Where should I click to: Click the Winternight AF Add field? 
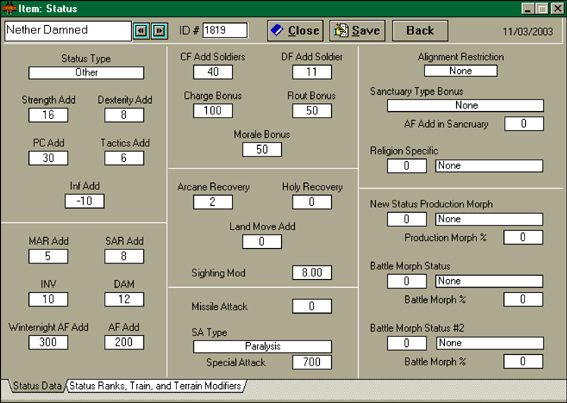click(x=48, y=342)
